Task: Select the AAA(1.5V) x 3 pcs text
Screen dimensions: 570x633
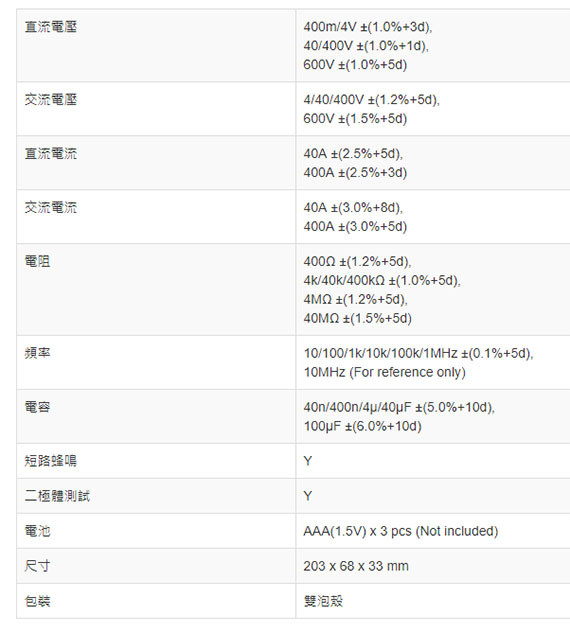Action: 357,531
